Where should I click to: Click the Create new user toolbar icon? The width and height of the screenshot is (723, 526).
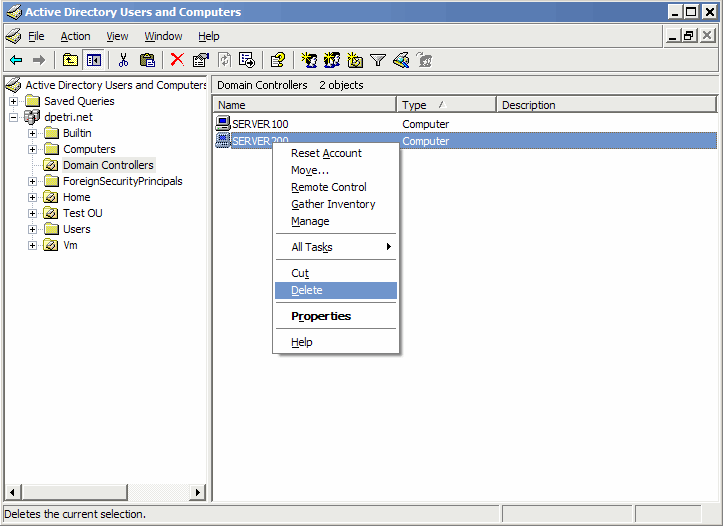pyautogui.click(x=309, y=60)
